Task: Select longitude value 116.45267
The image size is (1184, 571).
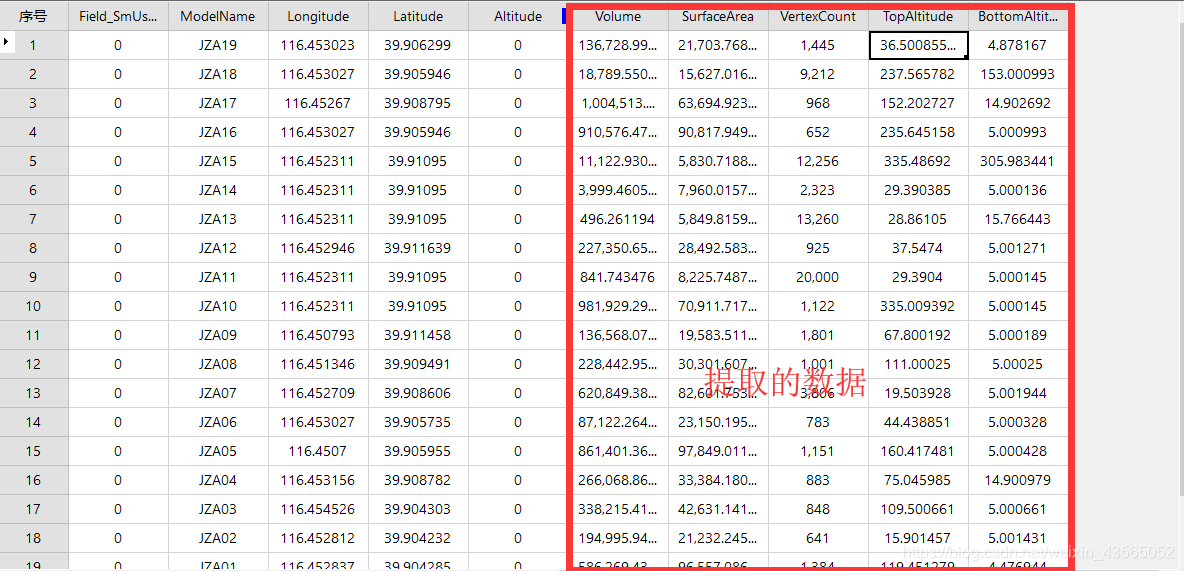Action: [318, 103]
